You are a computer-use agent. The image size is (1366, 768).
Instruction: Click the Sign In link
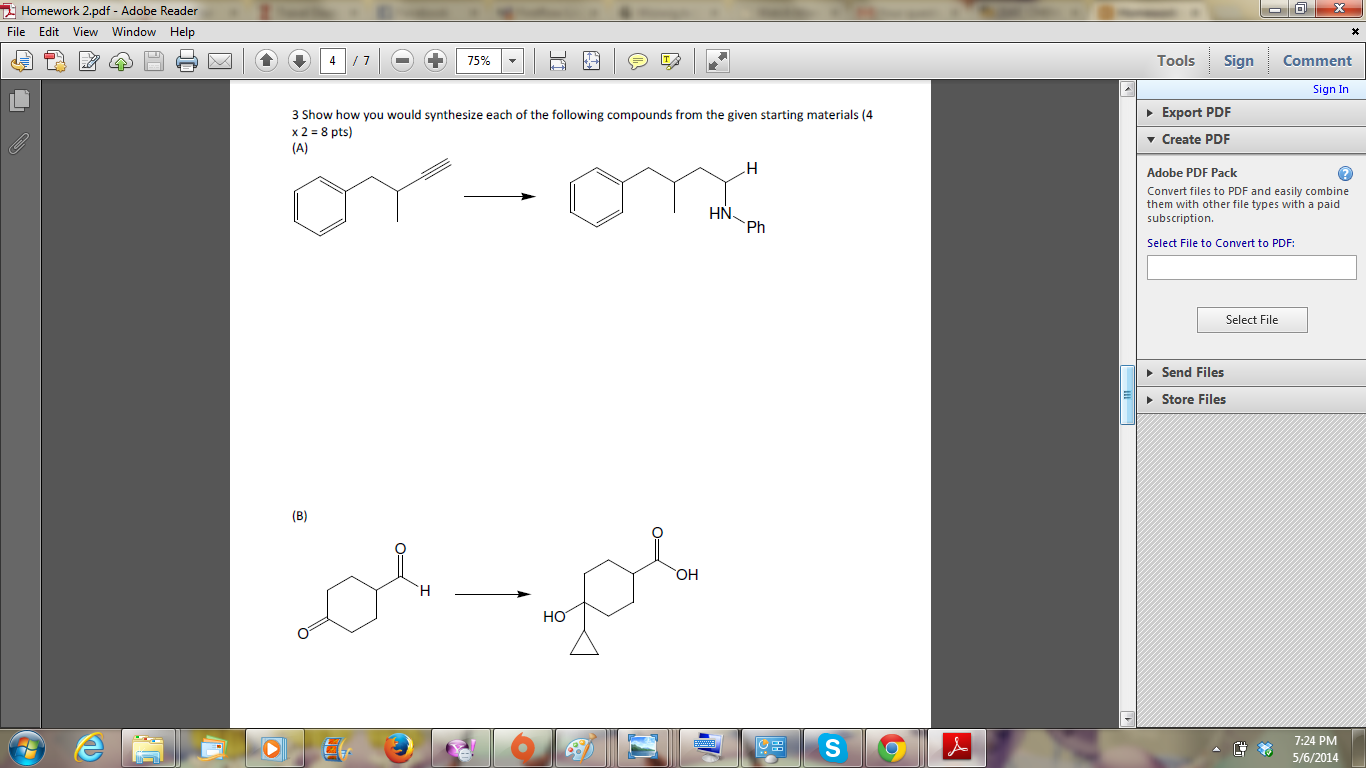pyautogui.click(x=1330, y=88)
